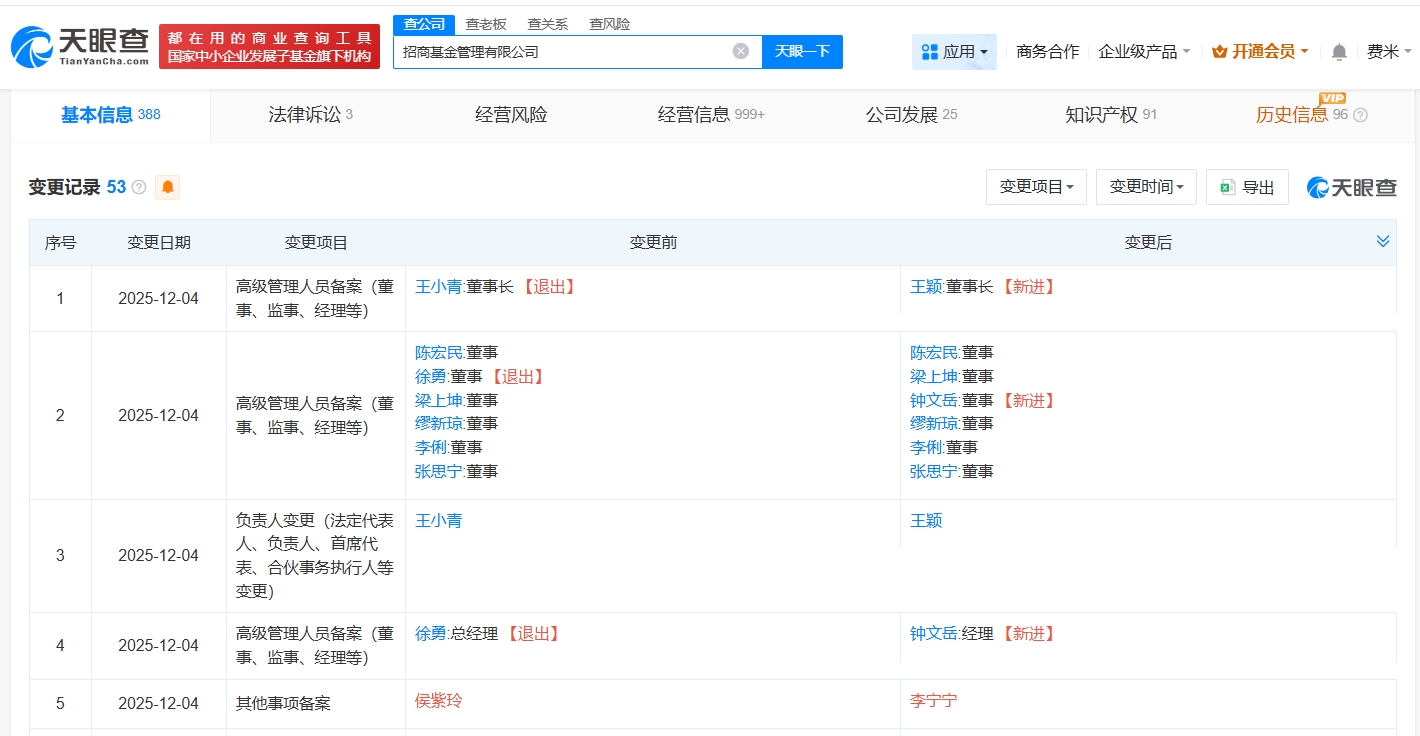Click 梁上坤 in the 变更前 column
The width and height of the screenshot is (1420, 736).
[x=439, y=401]
